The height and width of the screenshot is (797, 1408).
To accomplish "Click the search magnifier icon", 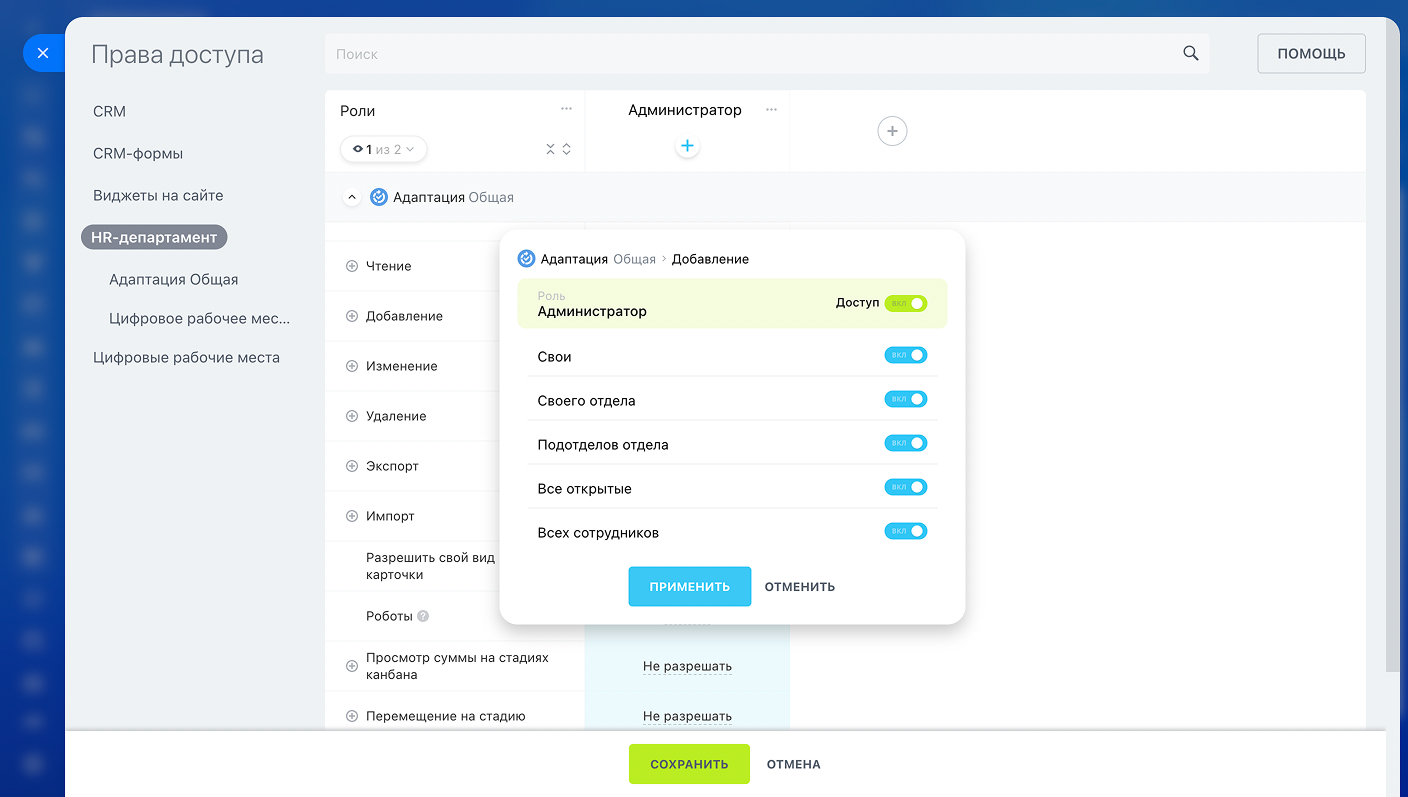I will click(x=1190, y=54).
